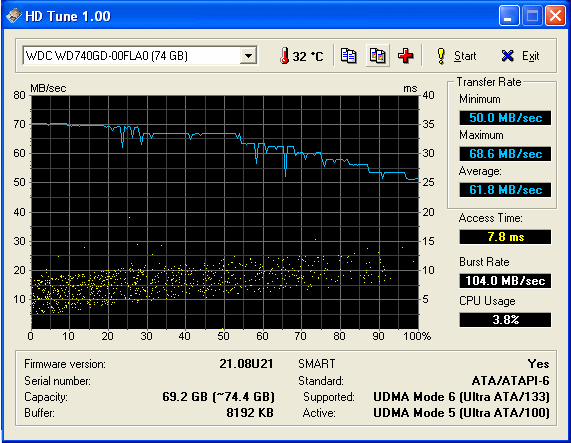Start the benchmark test
Image resolution: width=571 pixels, height=443 pixels.
point(456,56)
